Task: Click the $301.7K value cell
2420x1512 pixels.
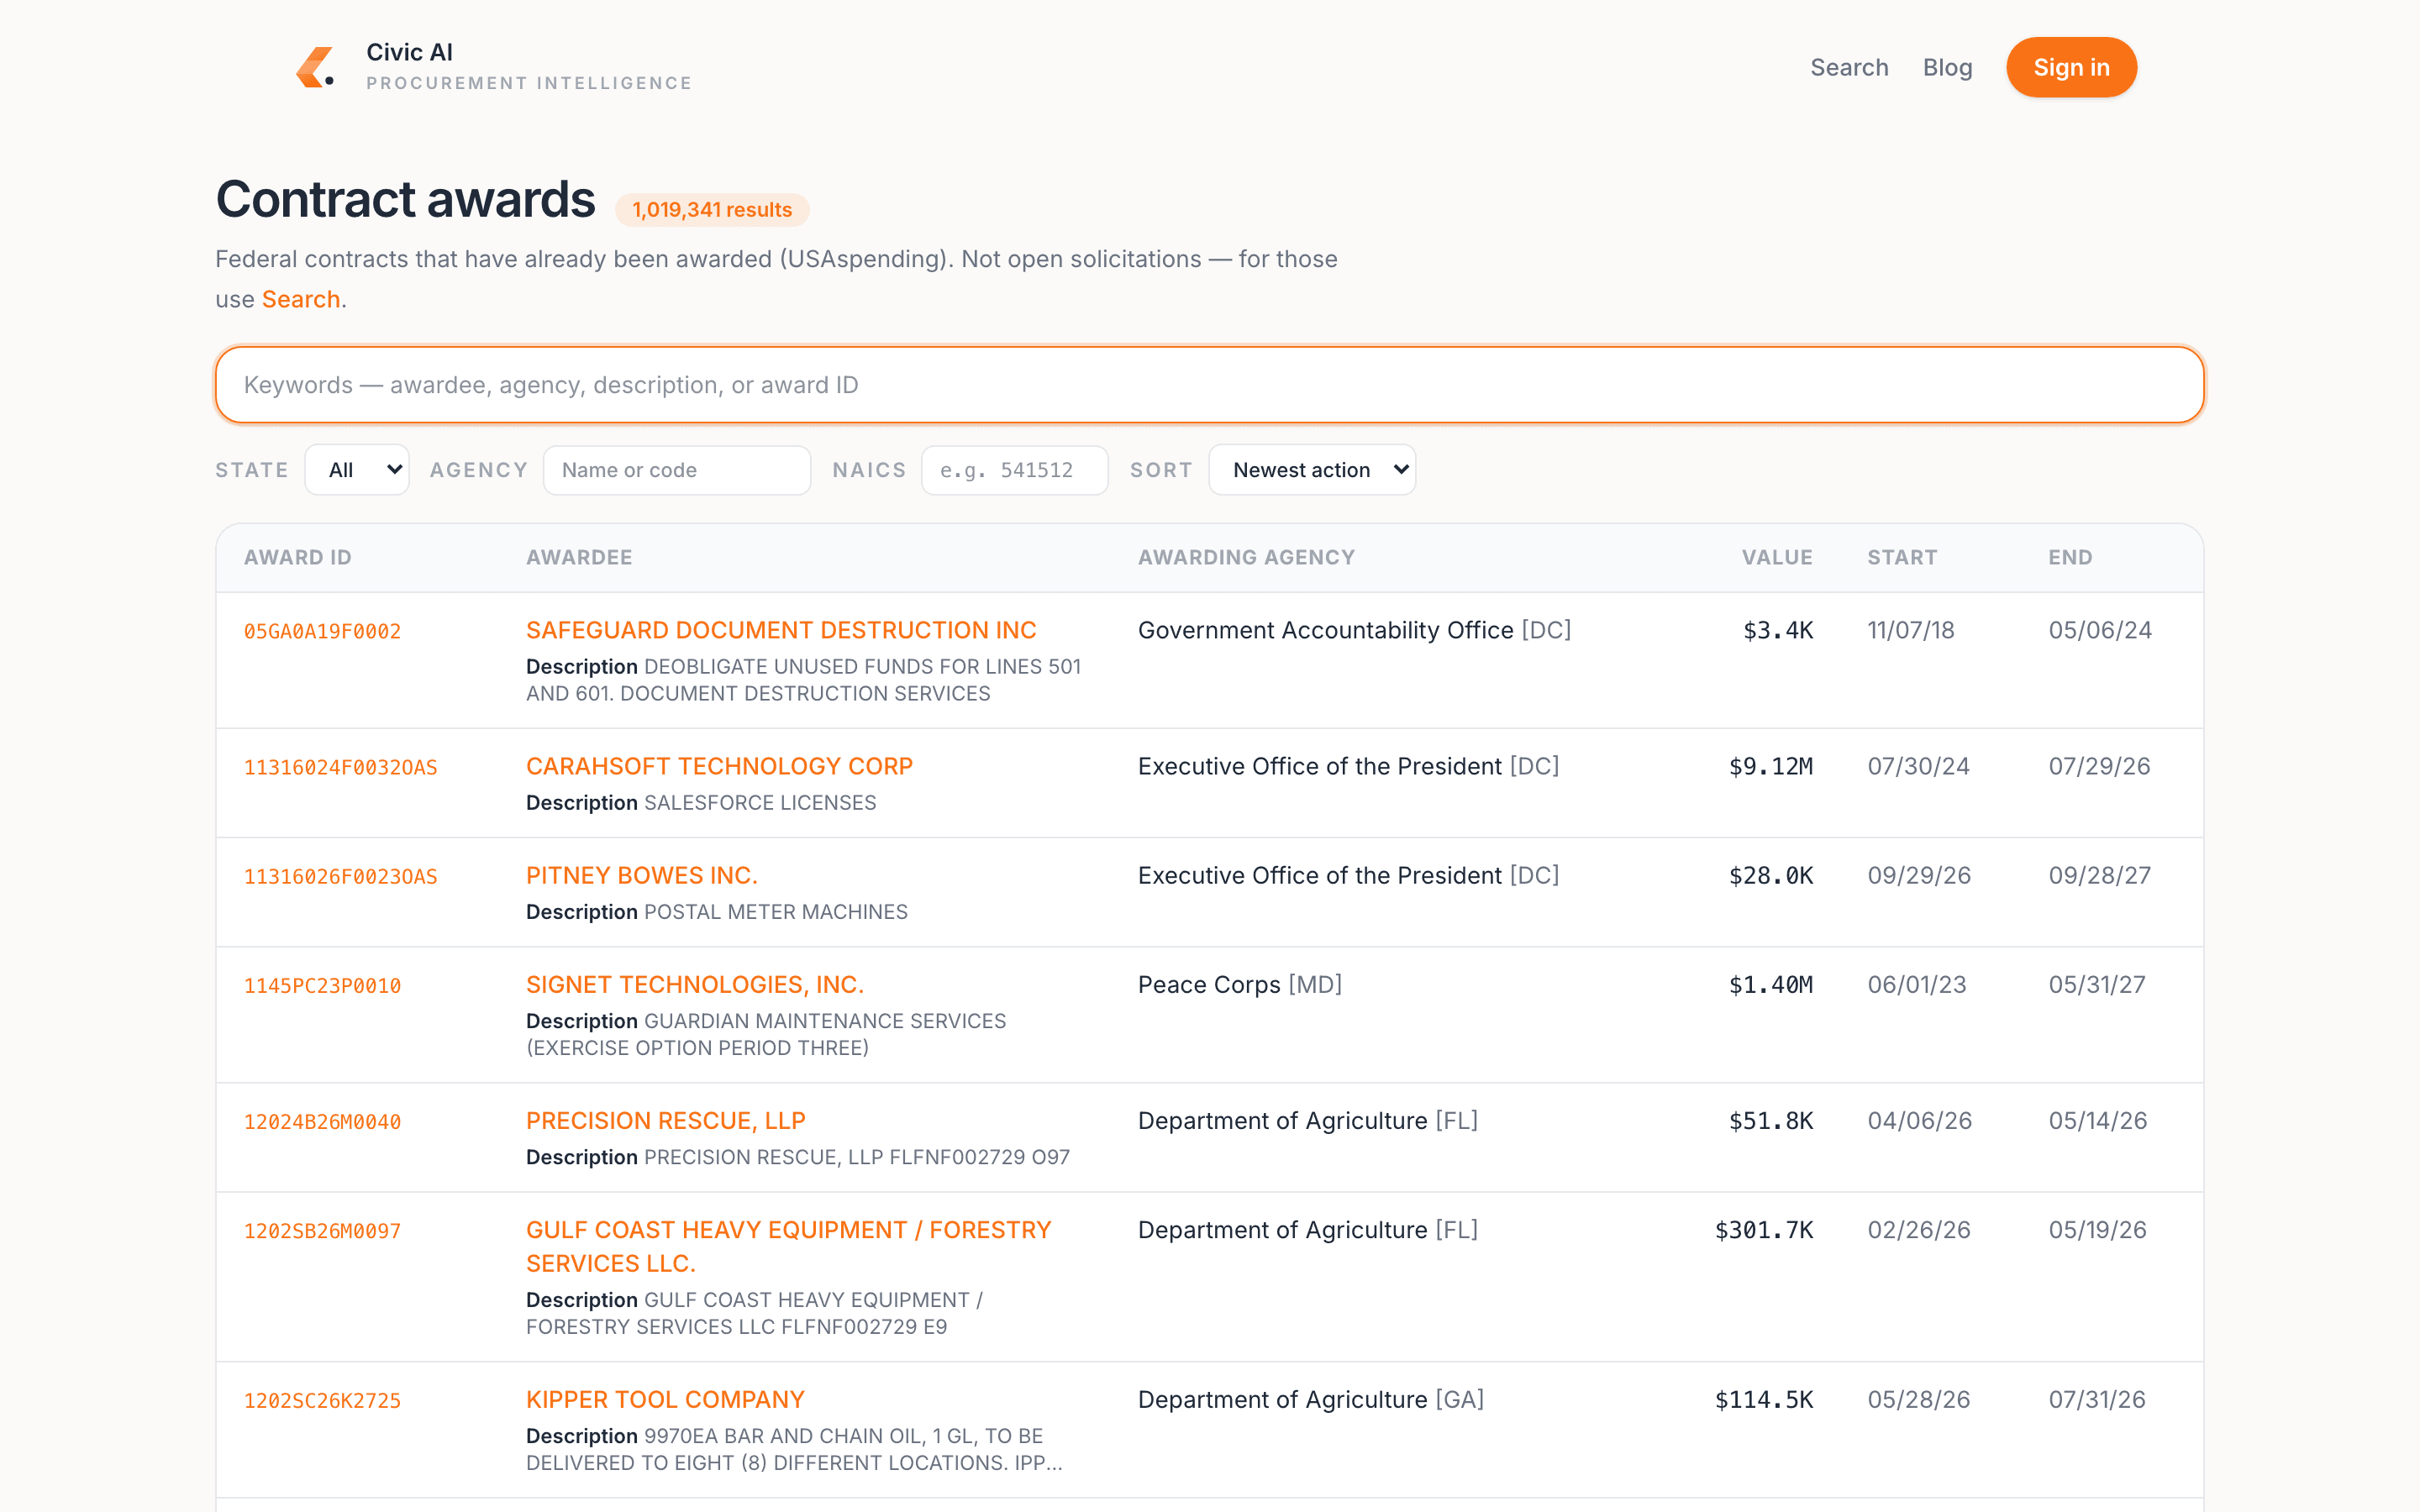Action: [x=1763, y=1229]
